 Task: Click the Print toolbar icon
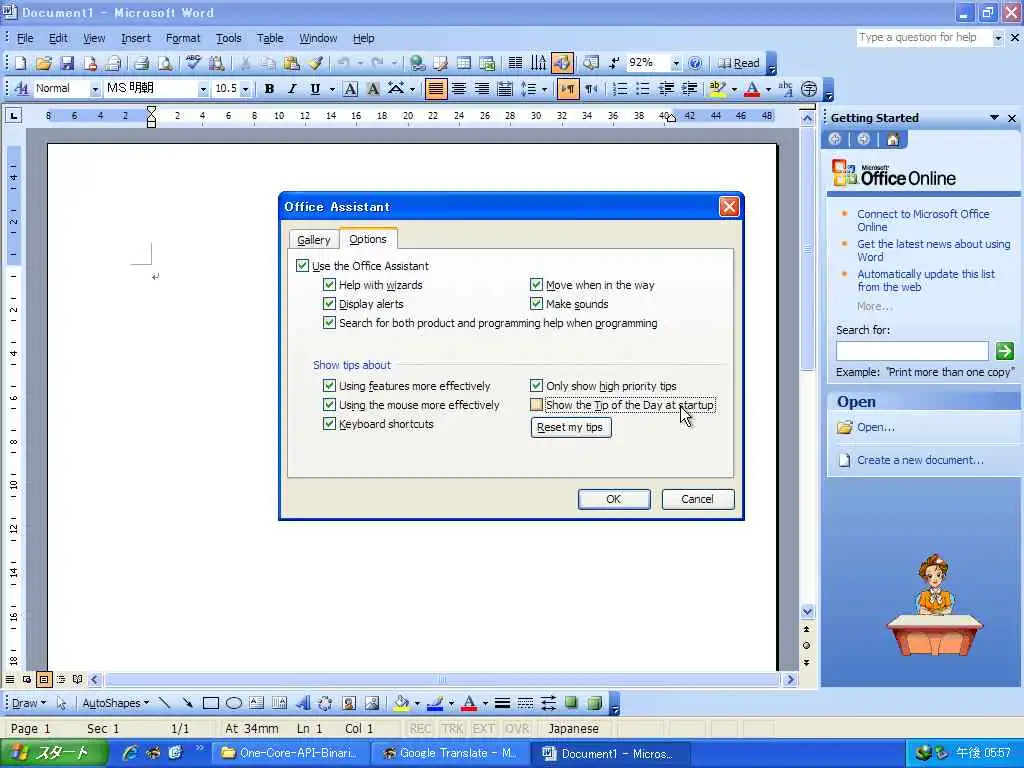click(x=142, y=63)
